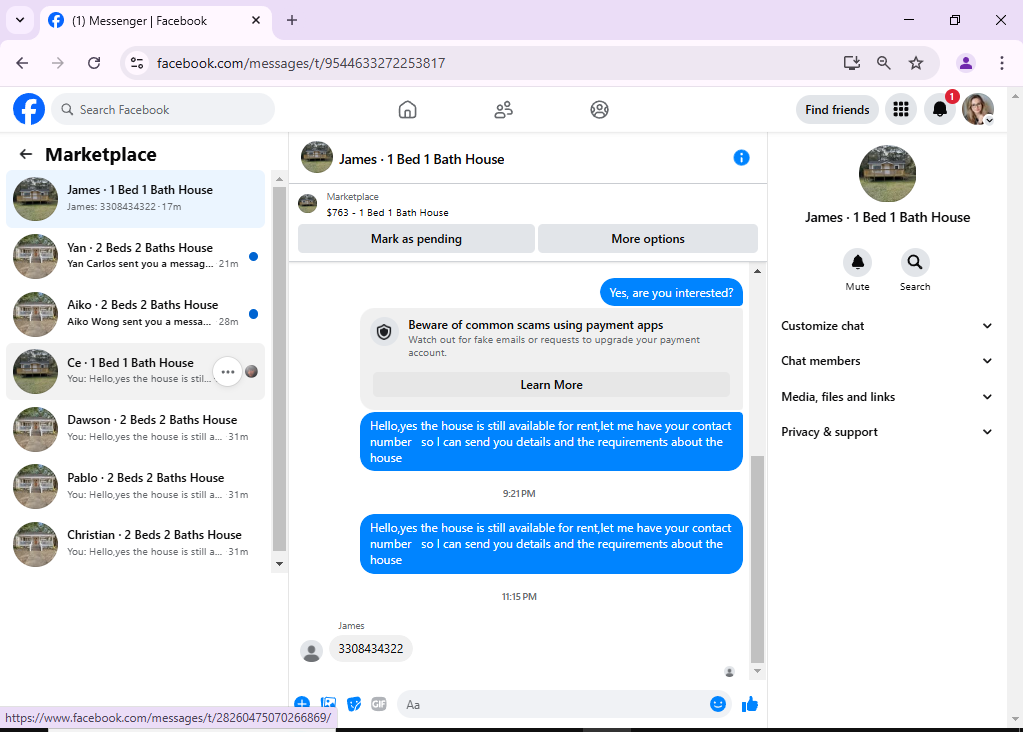
Task: Click browser reload button
Action: click(x=94, y=63)
